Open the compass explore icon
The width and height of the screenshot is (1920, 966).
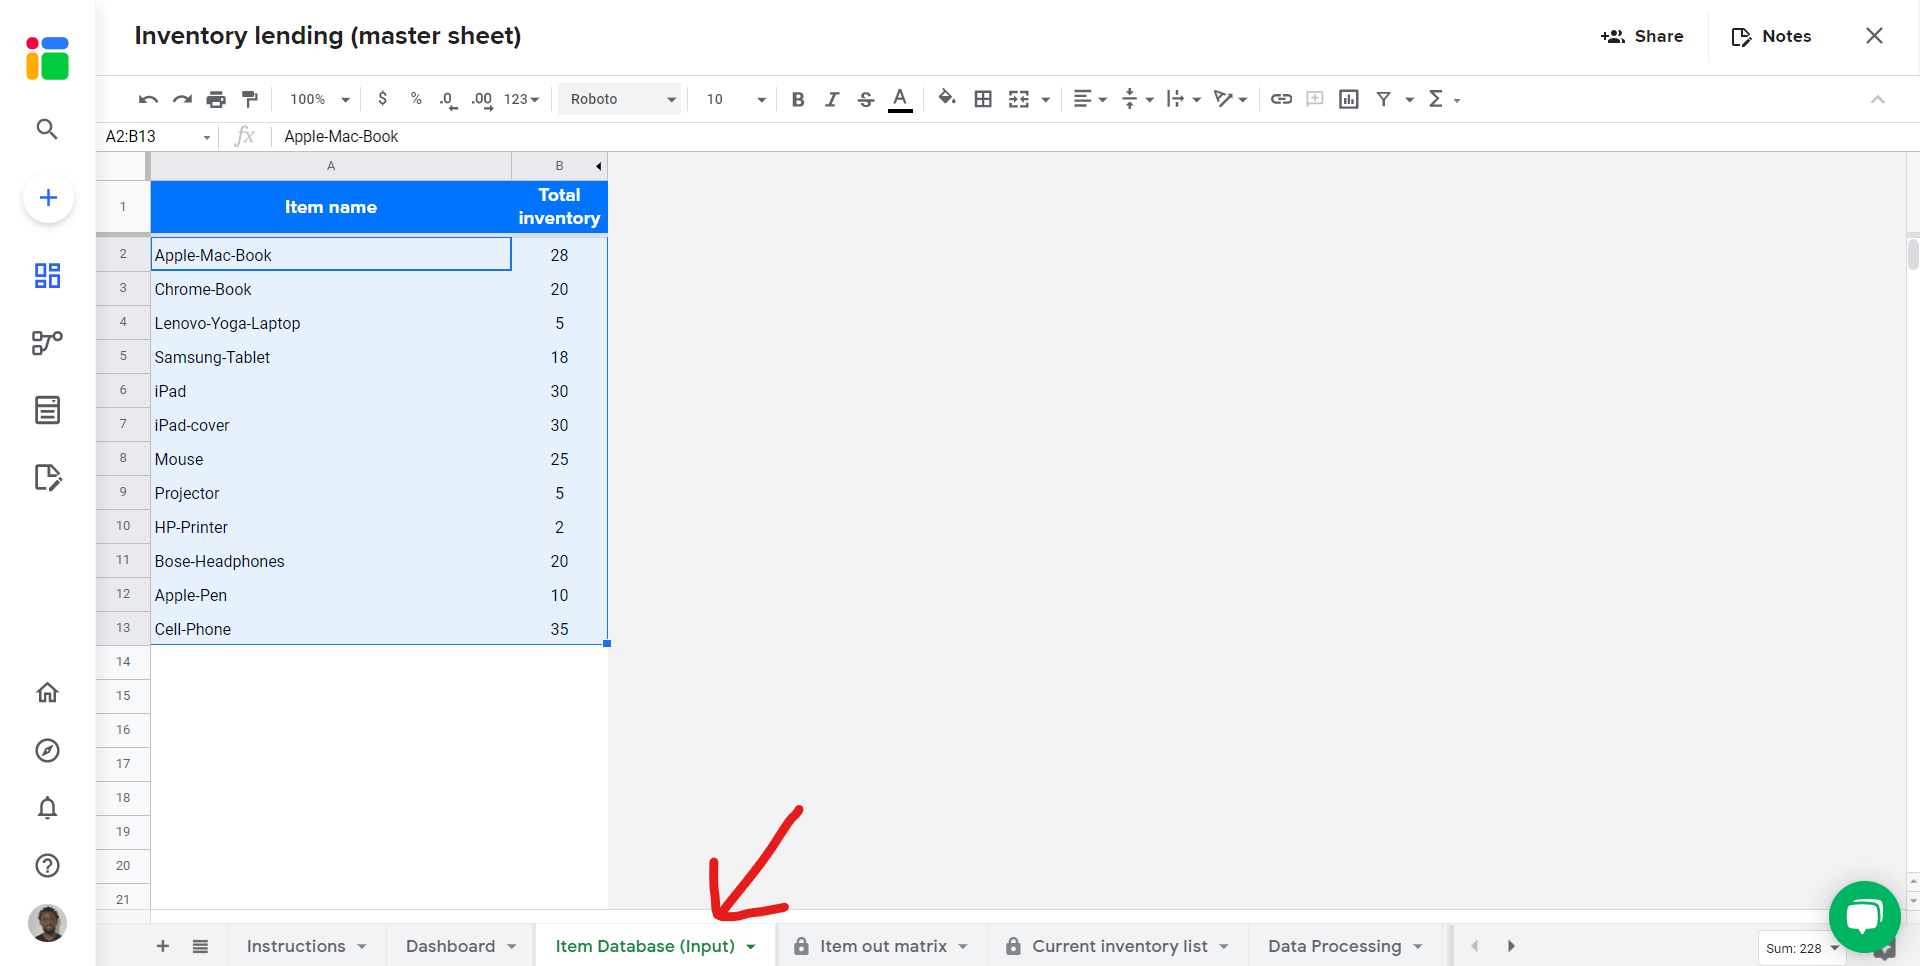tap(47, 750)
